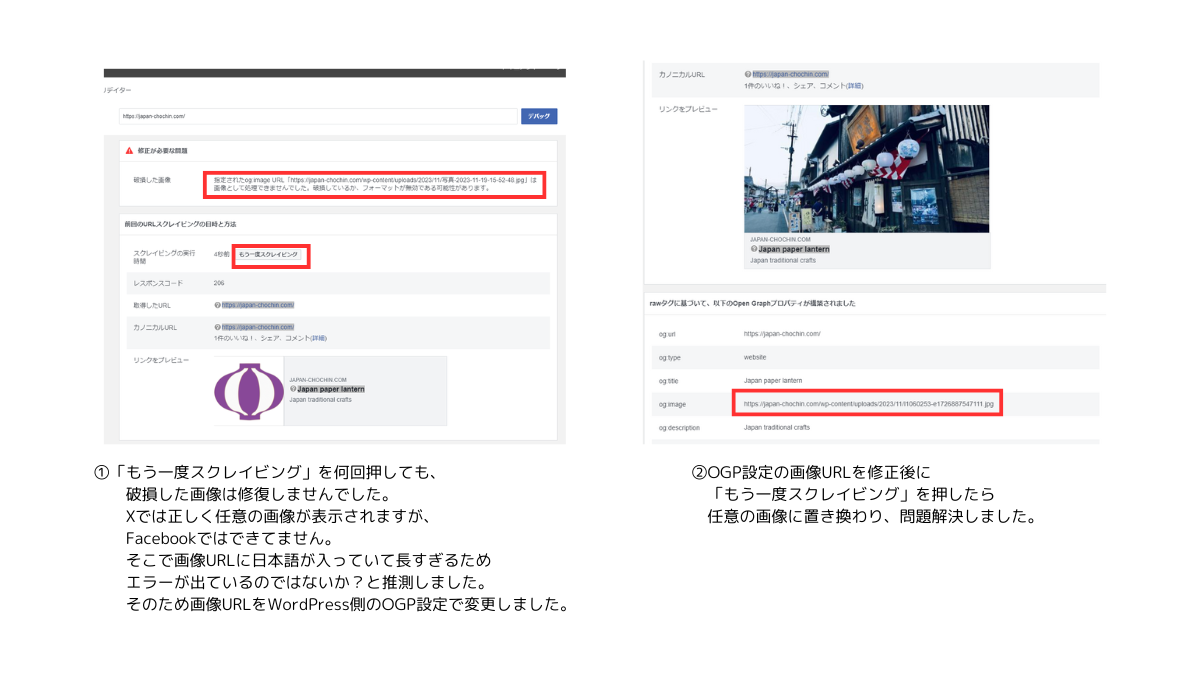The height and width of the screenshot is (675, 1200).
Task: Open the (詳細) link above the street photo
Action: 855,86
